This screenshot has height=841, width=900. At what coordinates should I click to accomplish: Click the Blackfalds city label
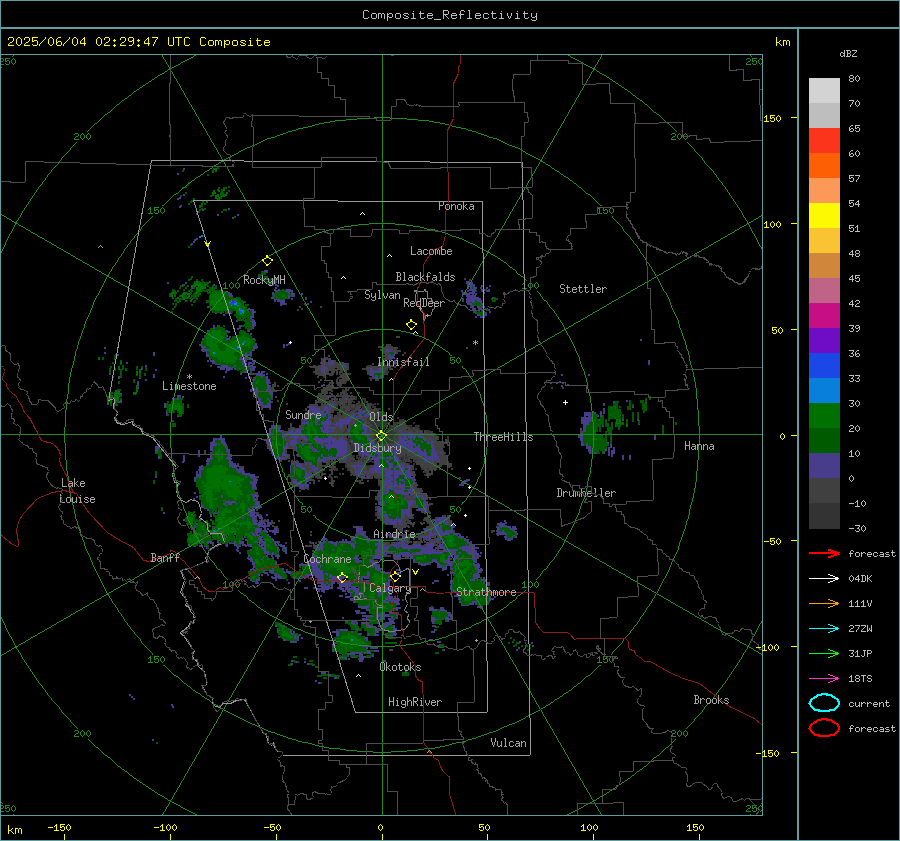[425, 277]
